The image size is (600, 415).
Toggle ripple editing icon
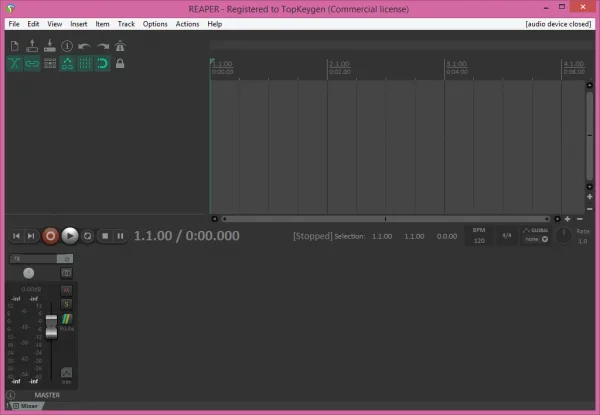[50, 63]
